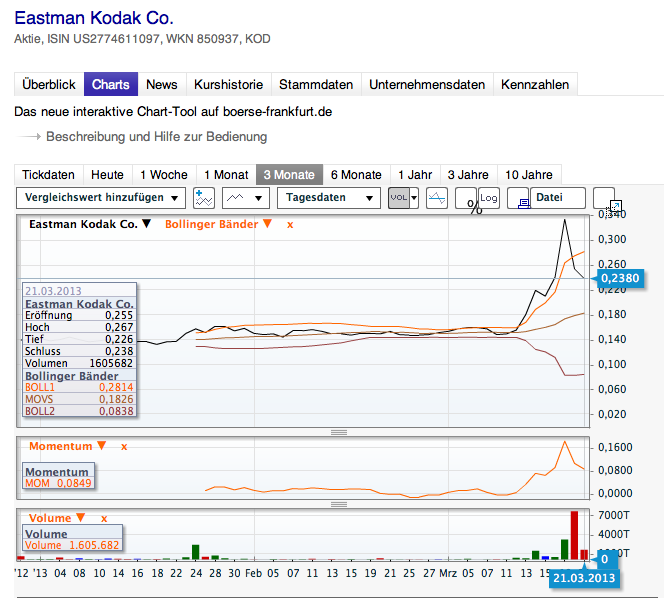Click the 0,2380 current price marker

click(620, 278)
